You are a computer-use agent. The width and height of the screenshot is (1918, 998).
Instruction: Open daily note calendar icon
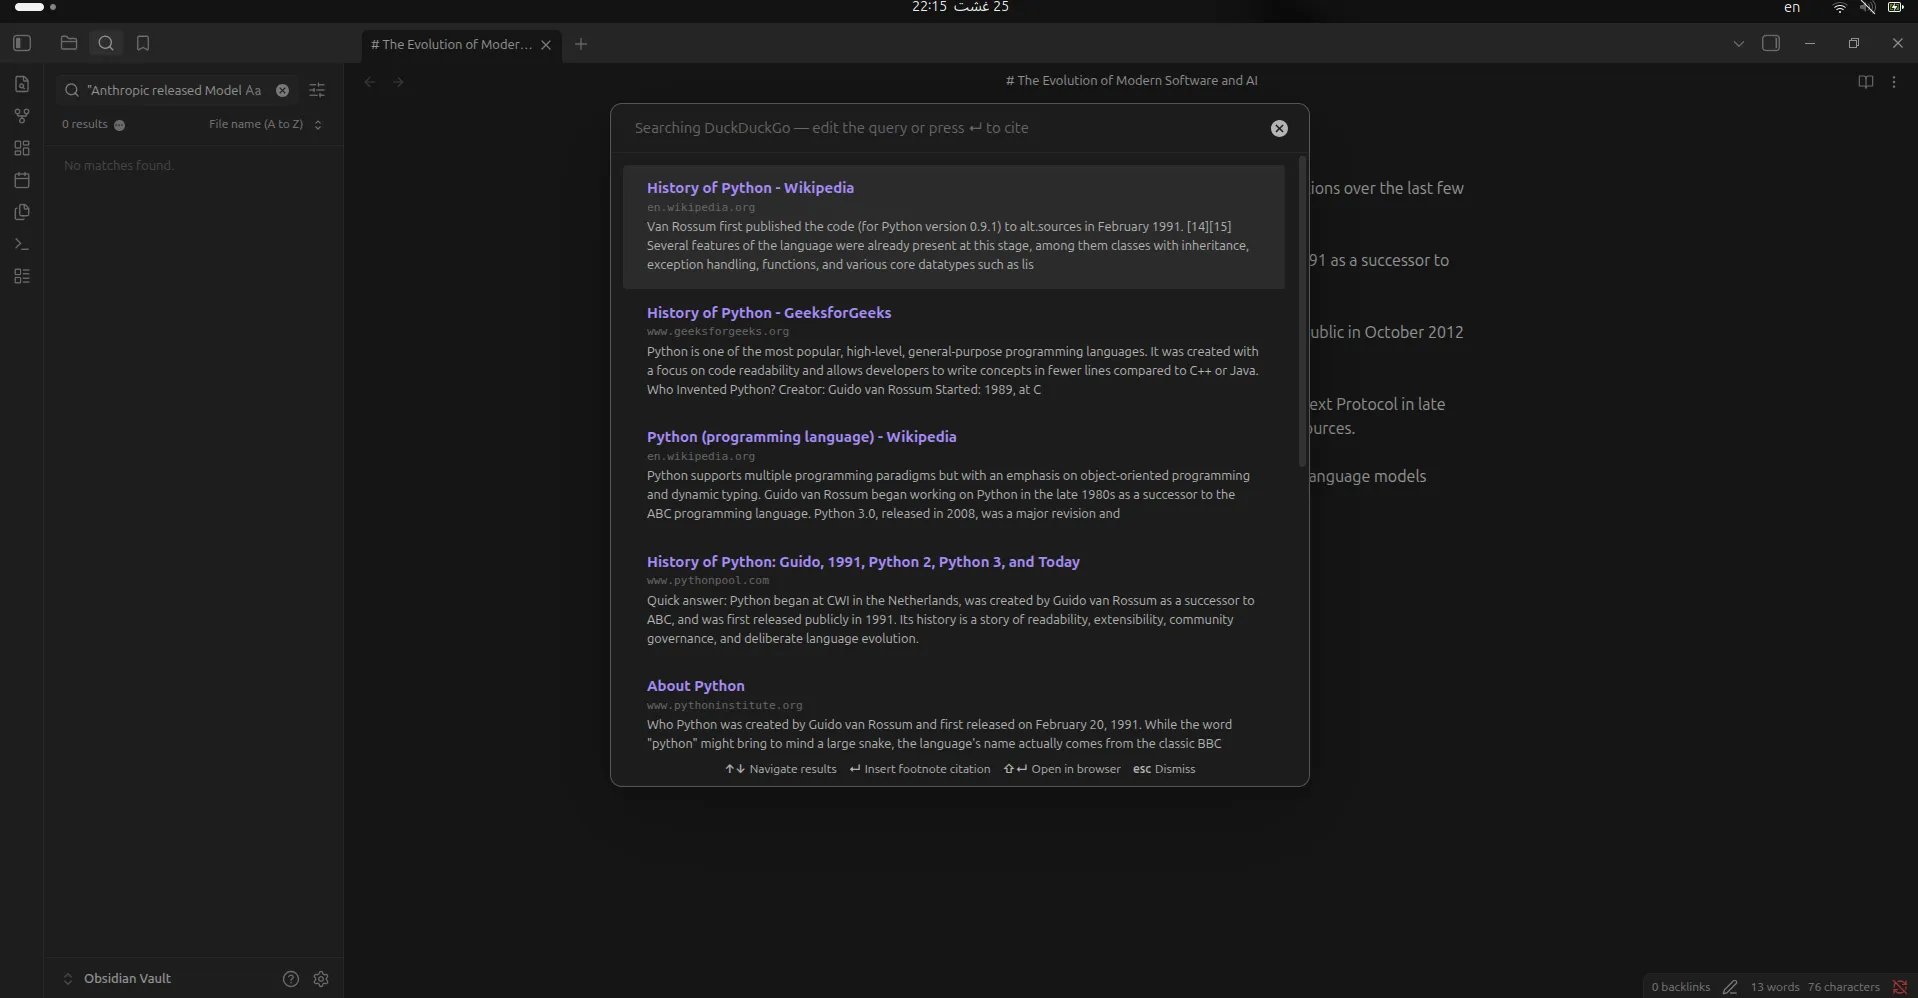coord(22,180)
